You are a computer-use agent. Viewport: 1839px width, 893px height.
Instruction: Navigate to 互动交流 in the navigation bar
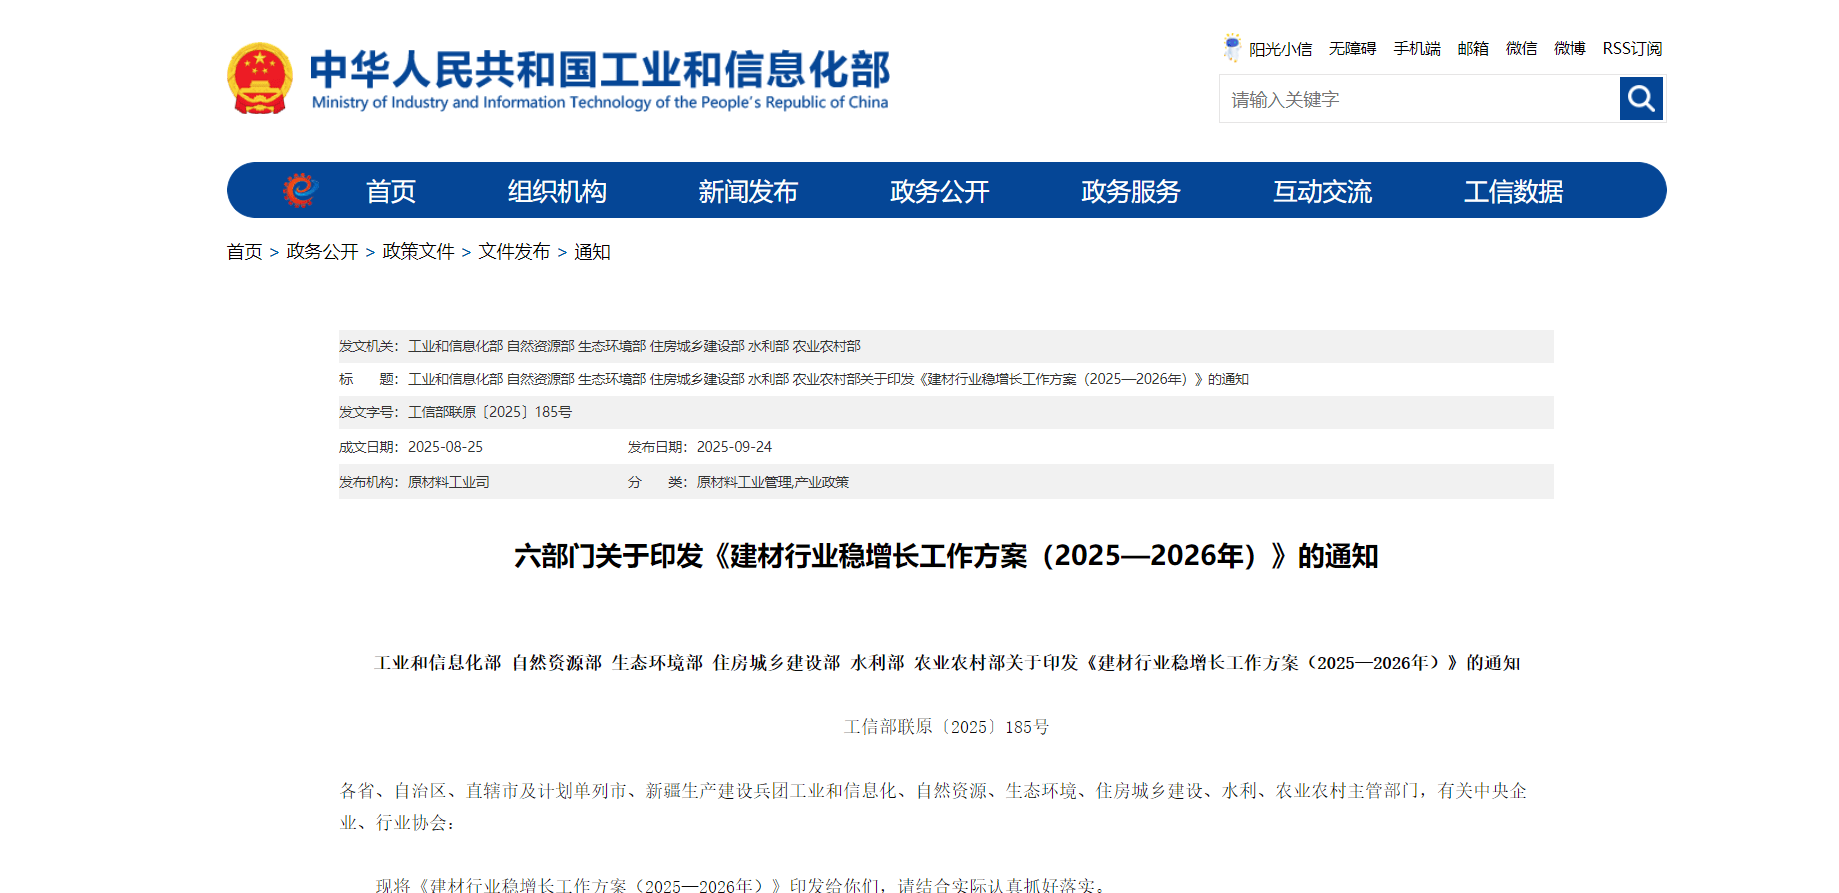[x=1322, y=191]
